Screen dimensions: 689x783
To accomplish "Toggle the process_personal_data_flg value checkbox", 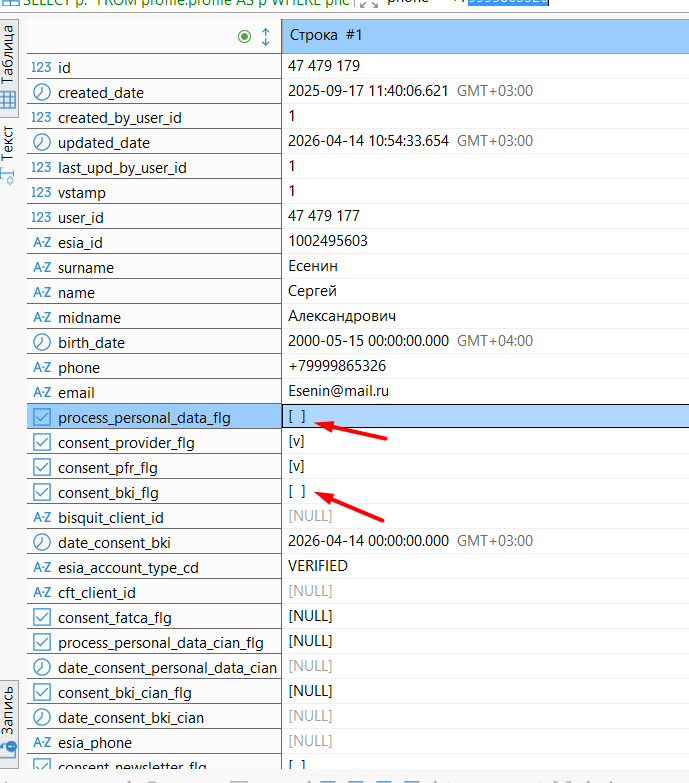I will pos(297,416).
